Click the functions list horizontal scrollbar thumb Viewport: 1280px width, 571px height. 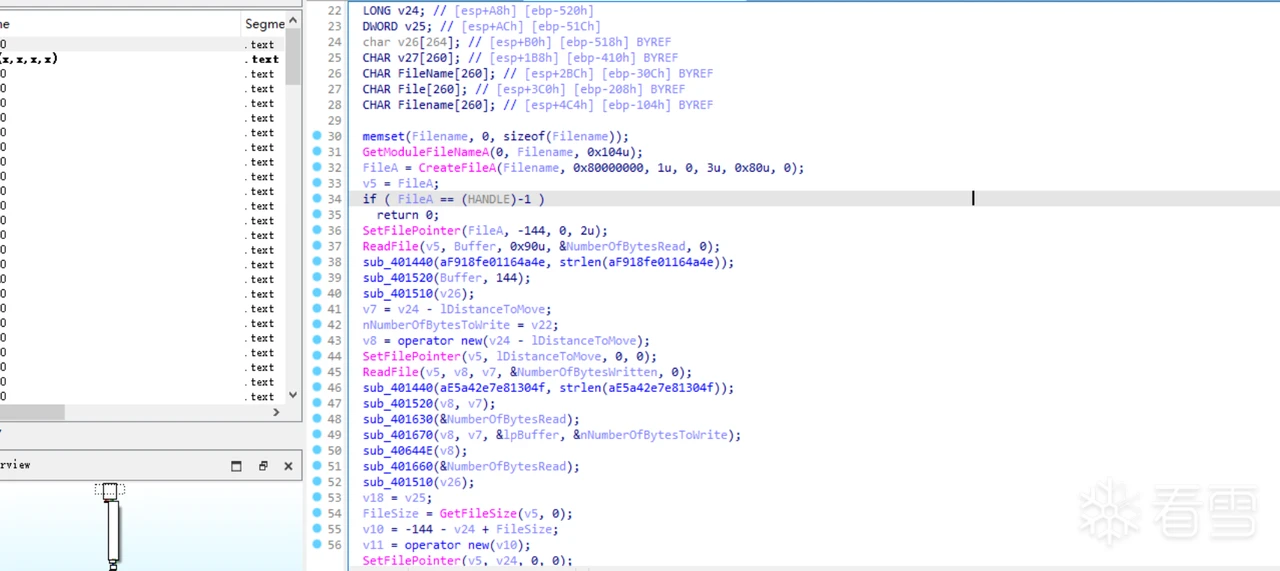pyautogui.click(x=32, y=412)
